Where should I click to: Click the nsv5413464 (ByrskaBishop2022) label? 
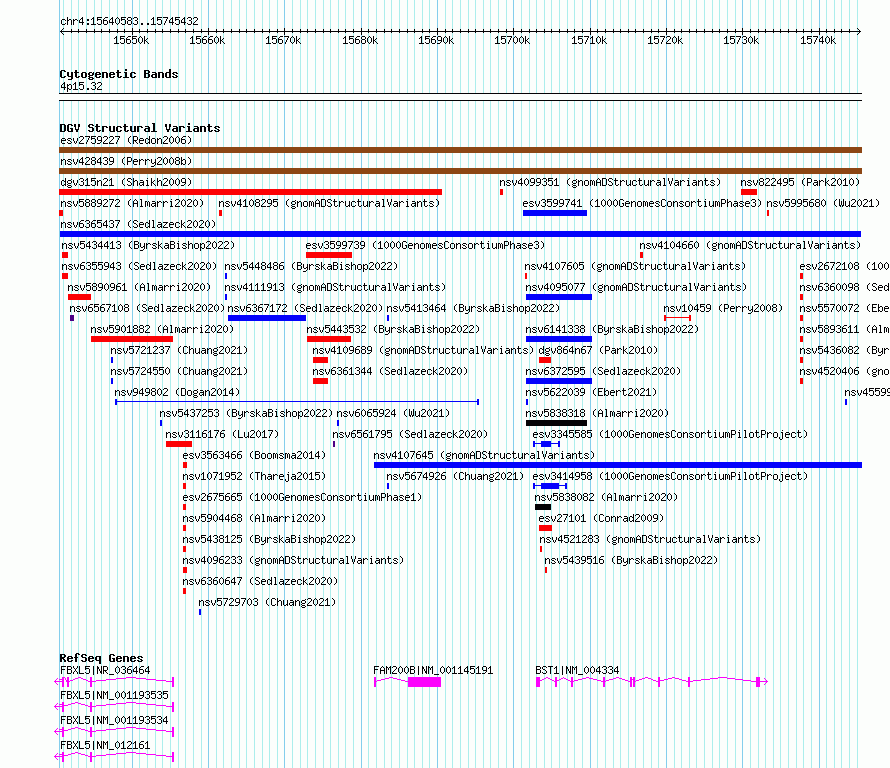click(x=473, y=308)
